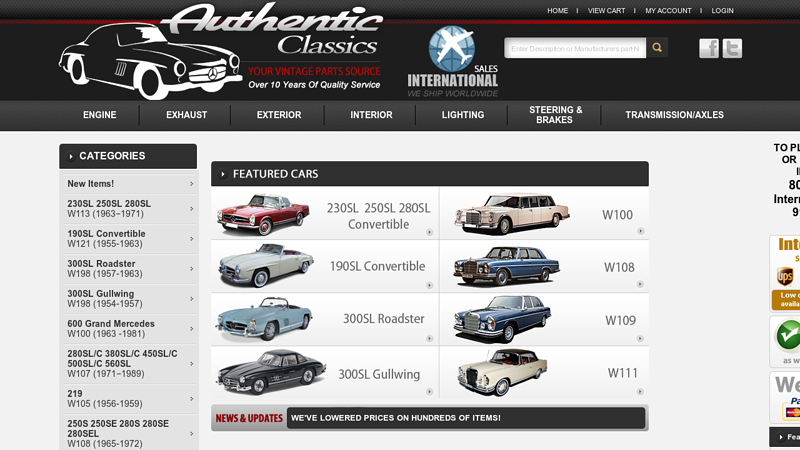Expand the 300SL Gullwing W198 chevron
The image size is (800, 450).
(192, 299)
